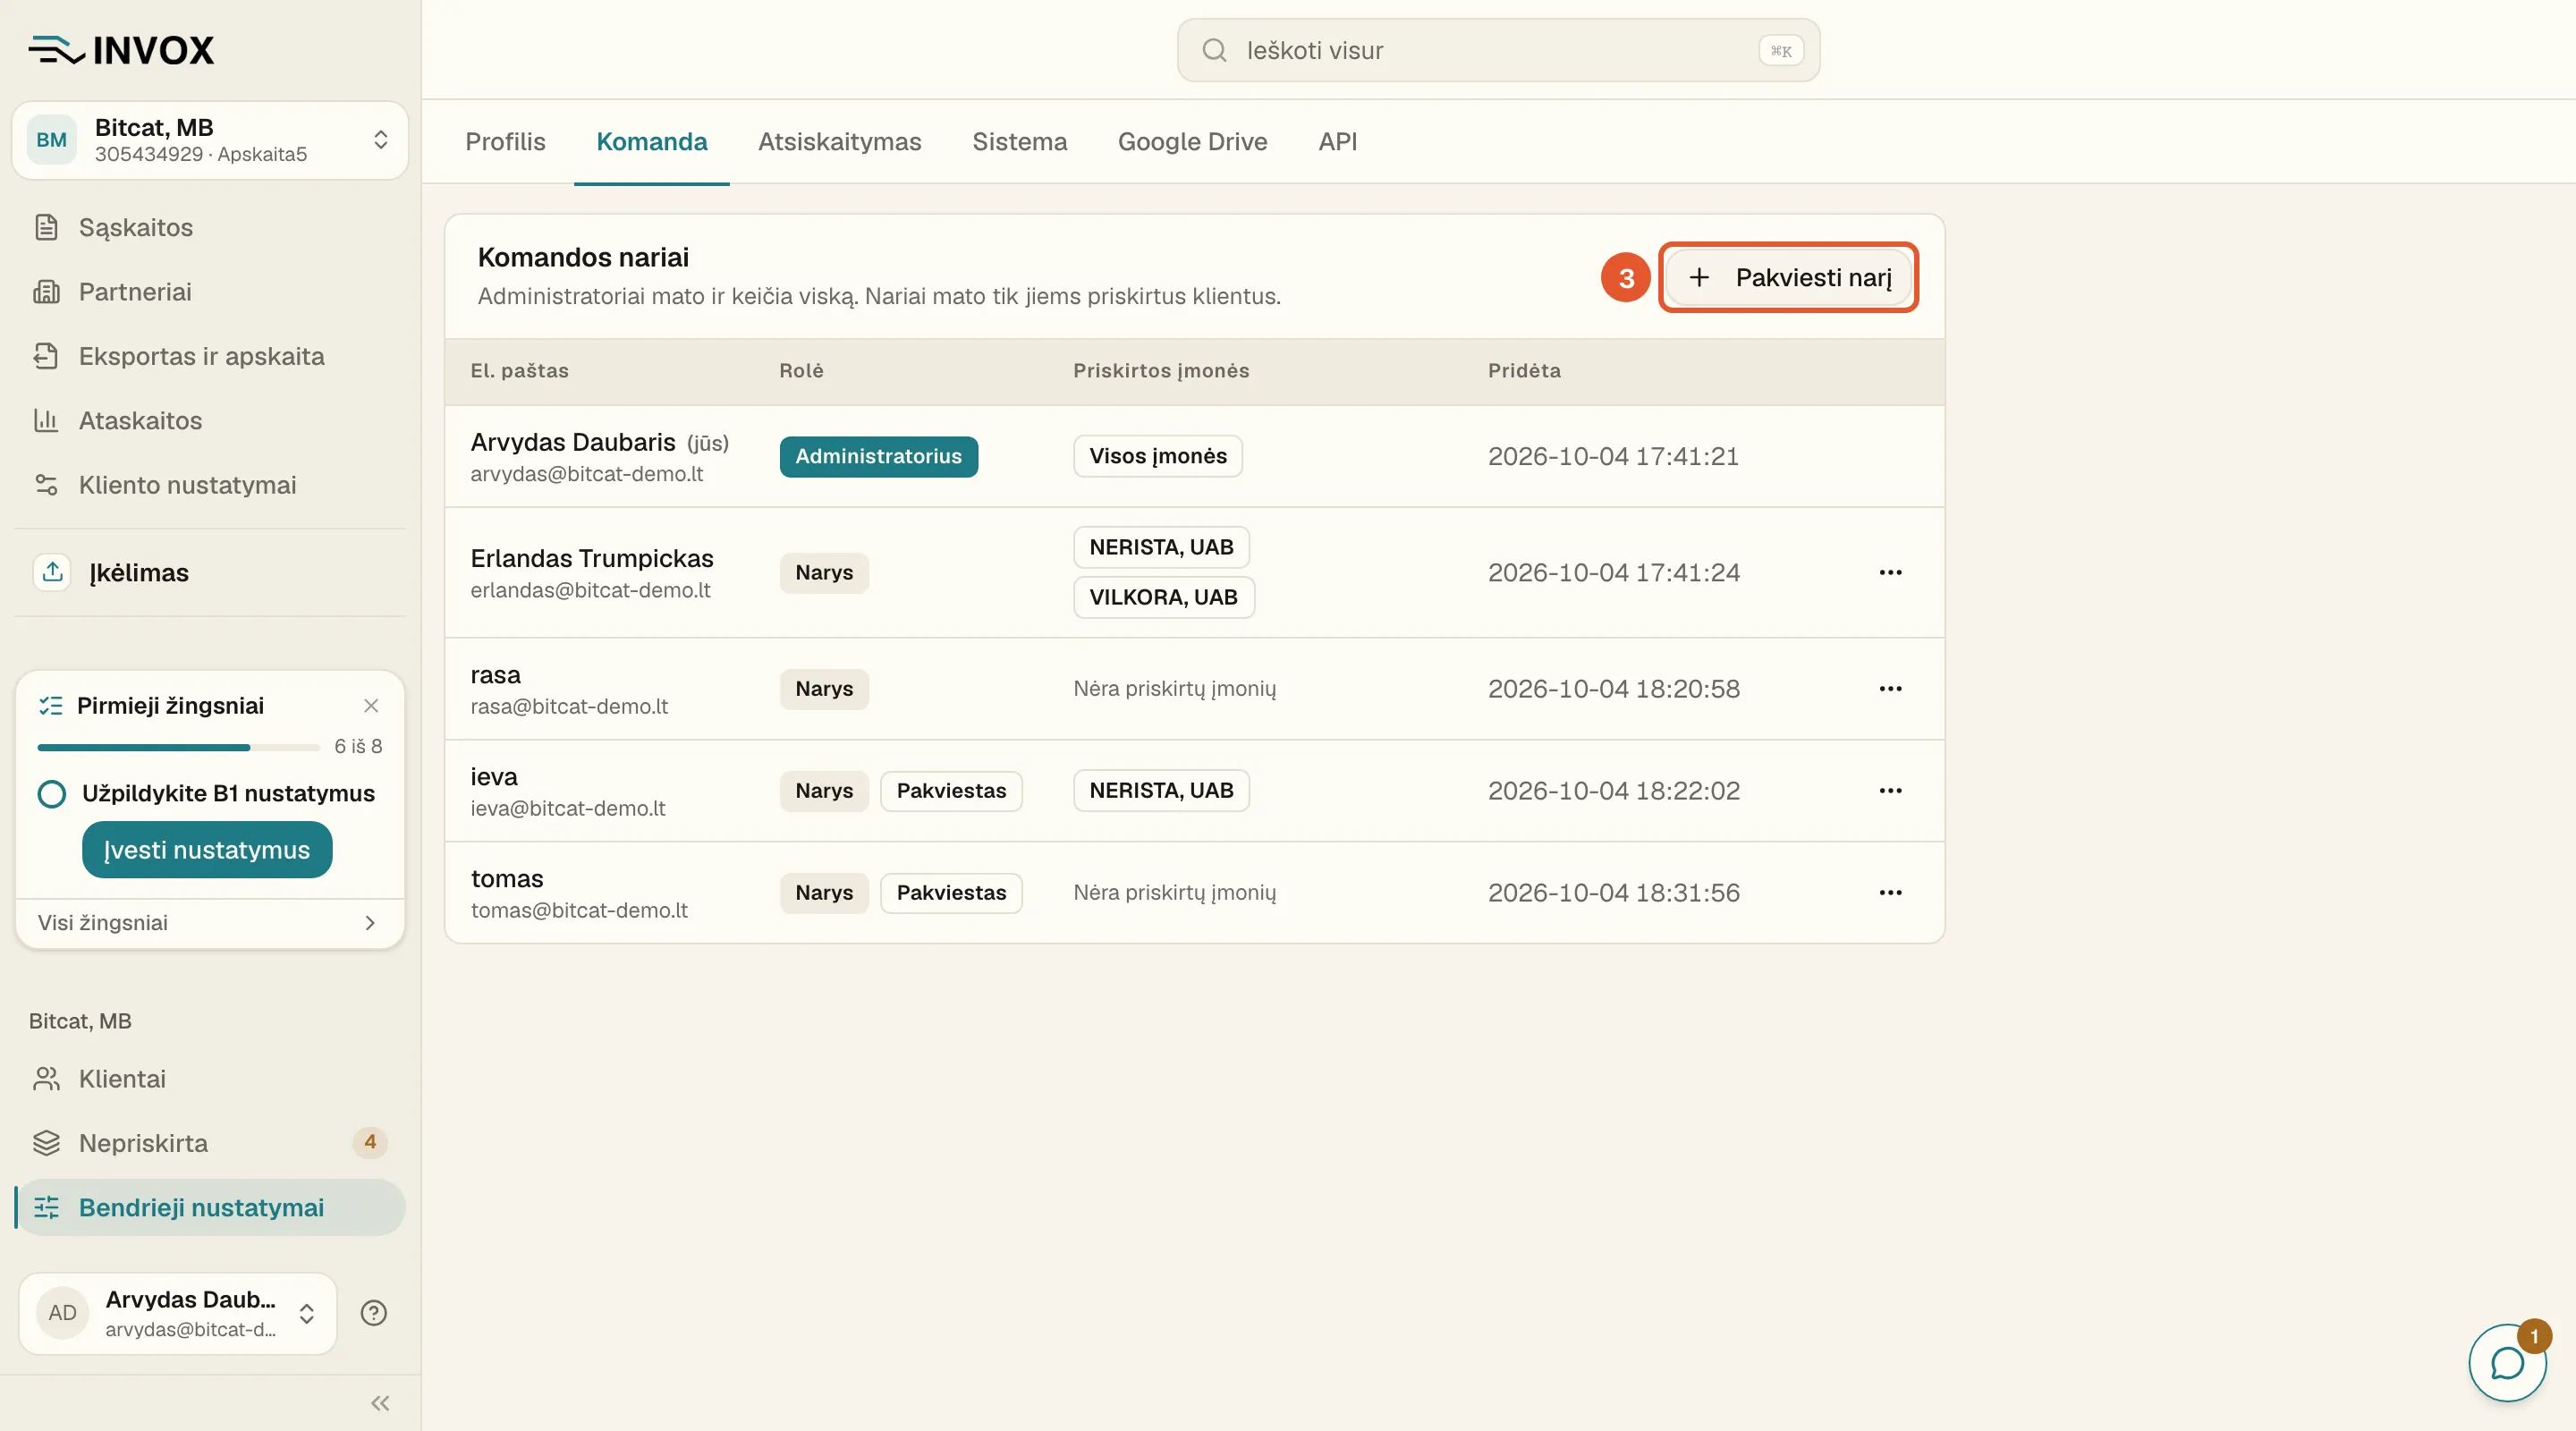Click the help question mark icon

coord(374,1313)
